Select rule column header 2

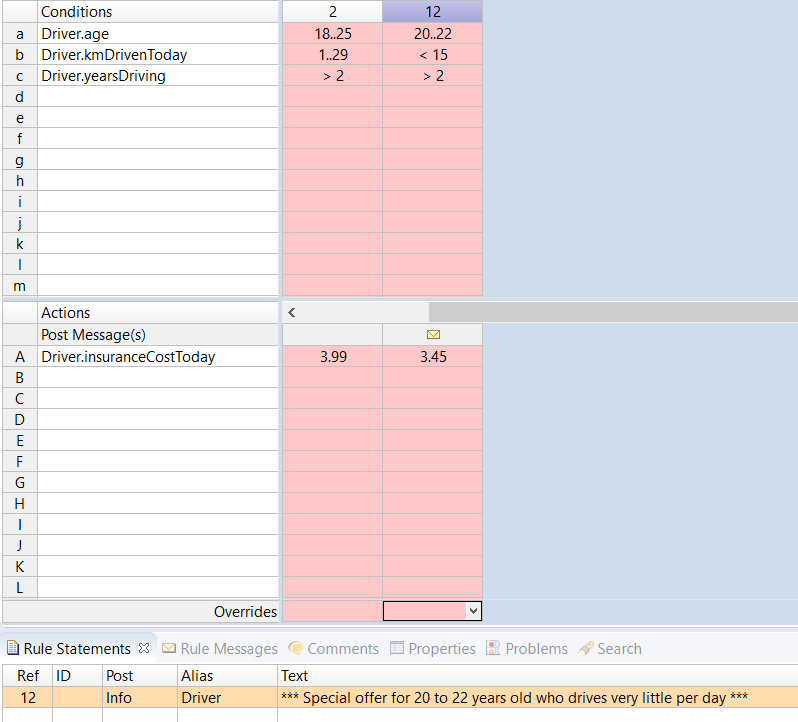333,12
